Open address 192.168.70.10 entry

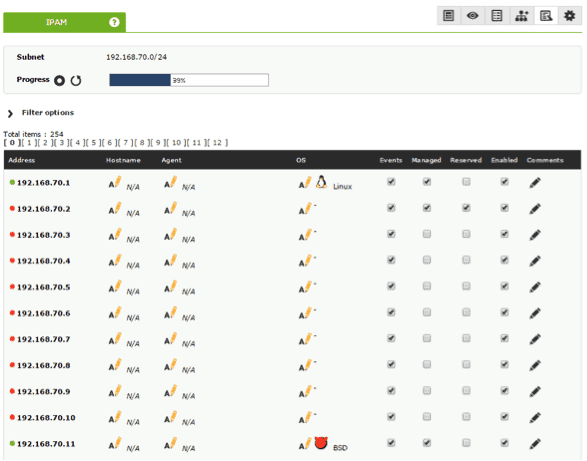pyautogui.click(x=46, y=418)
